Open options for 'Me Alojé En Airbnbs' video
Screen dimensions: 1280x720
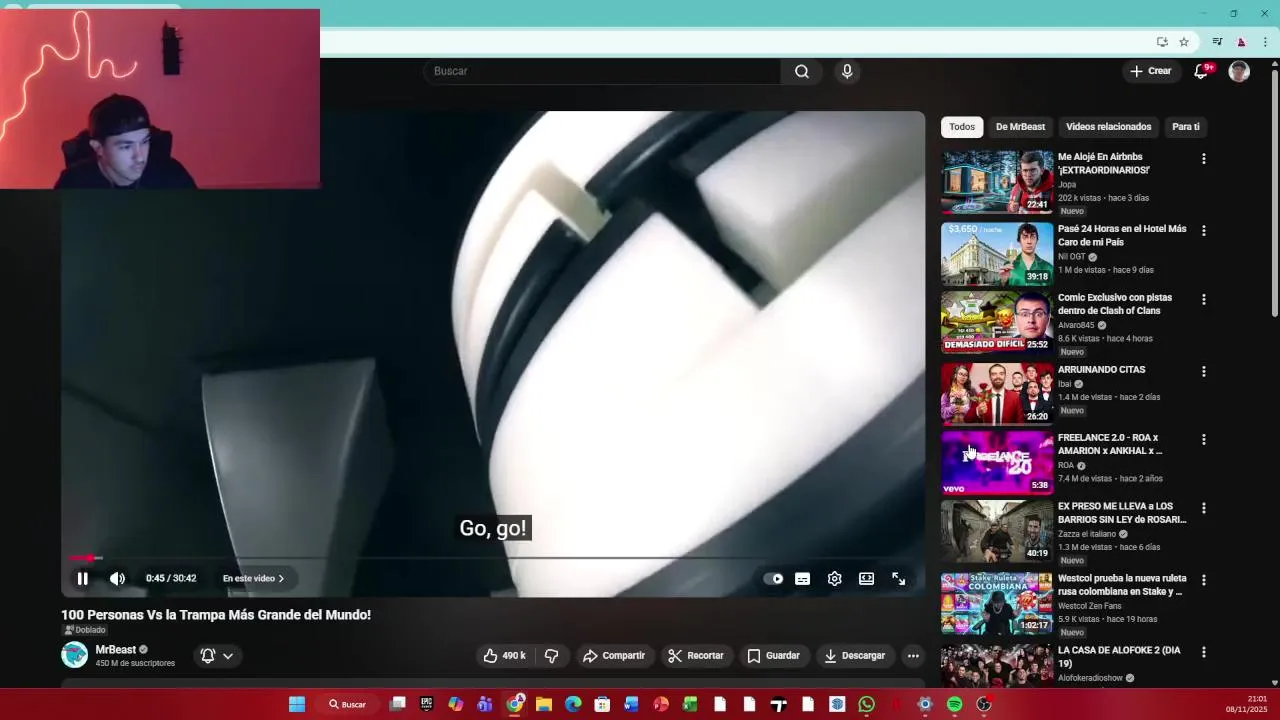(x=1203, y=159)
